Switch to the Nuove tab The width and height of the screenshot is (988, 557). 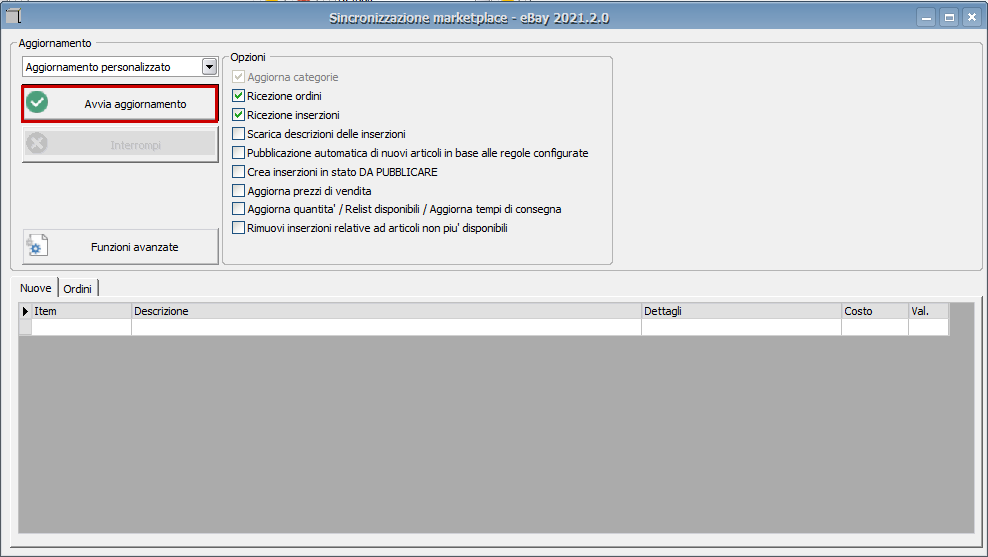(x=36, y=288)
